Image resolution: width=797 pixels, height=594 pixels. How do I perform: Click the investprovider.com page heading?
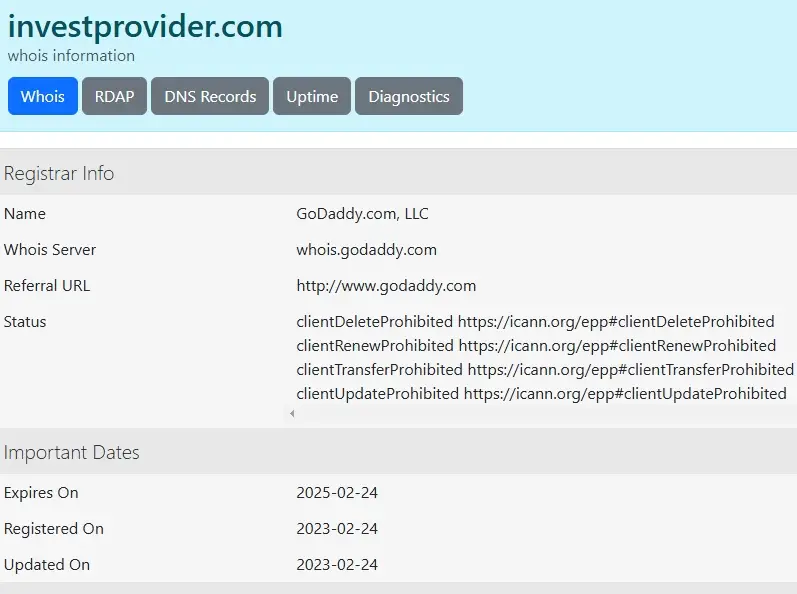click(x=145, y=26)
